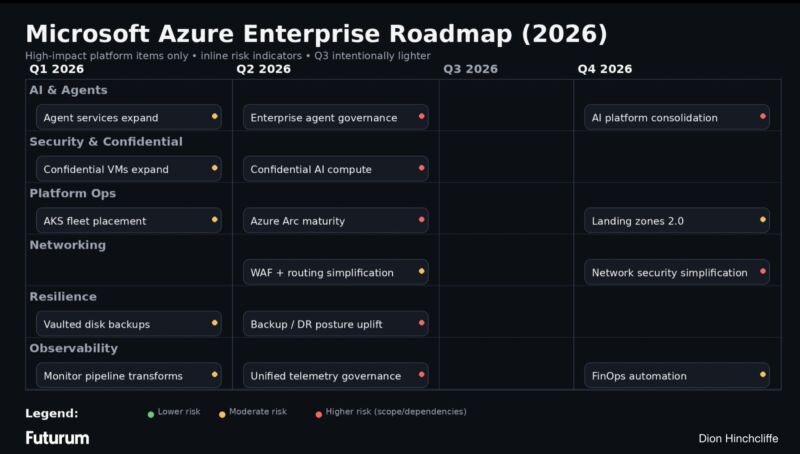Screen dimensions: 800x454
Task: Click the Dion Hinchcliffe author name
Action: point(737,439)
